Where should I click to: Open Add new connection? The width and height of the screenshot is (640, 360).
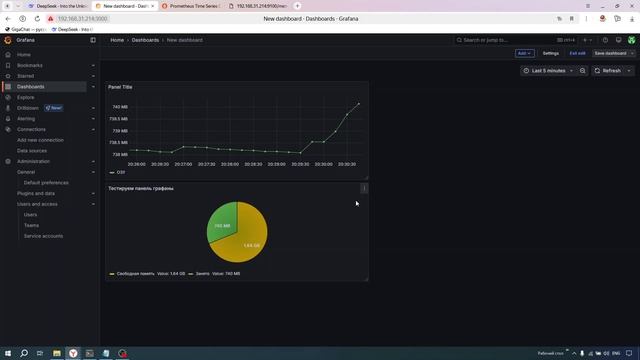[40, 140]
